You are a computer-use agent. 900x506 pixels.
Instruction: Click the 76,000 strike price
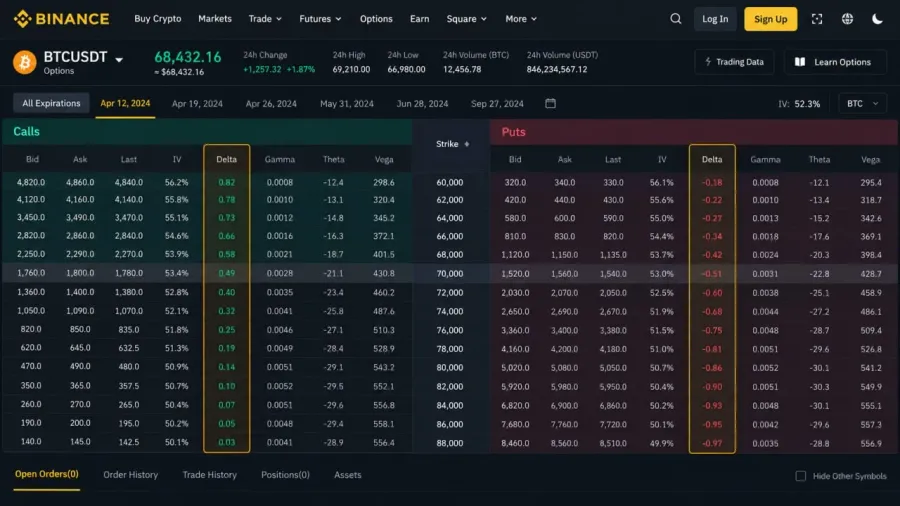[449, 330]
